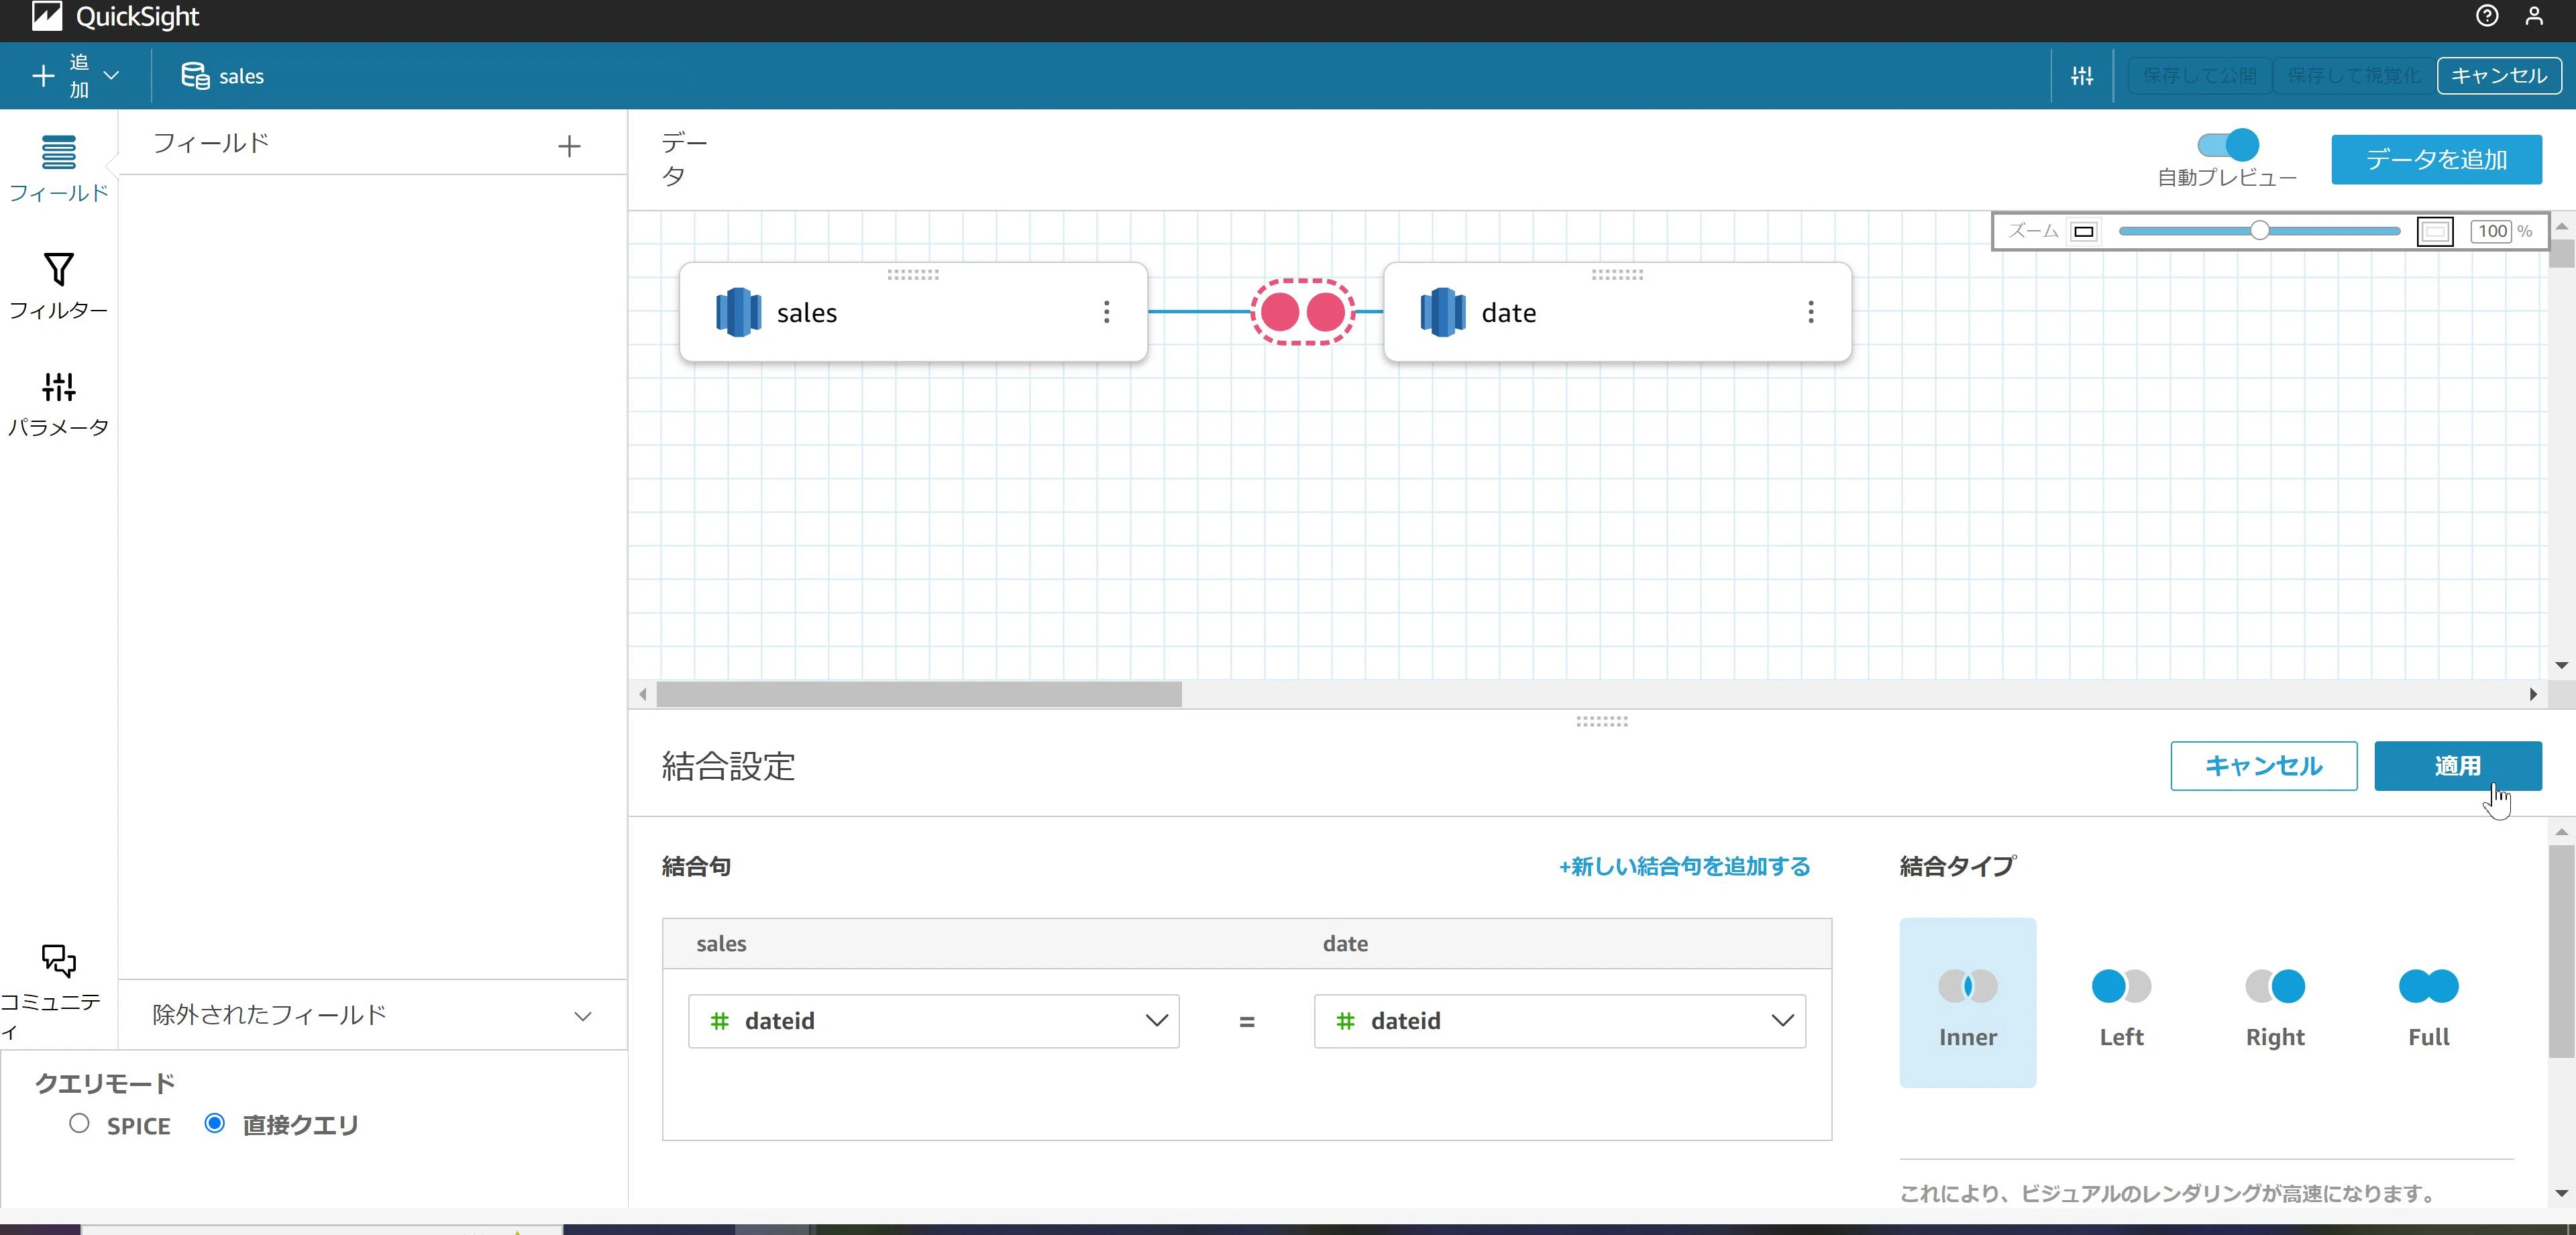Click the sales dataset icon in toolbar

(195, 76)
